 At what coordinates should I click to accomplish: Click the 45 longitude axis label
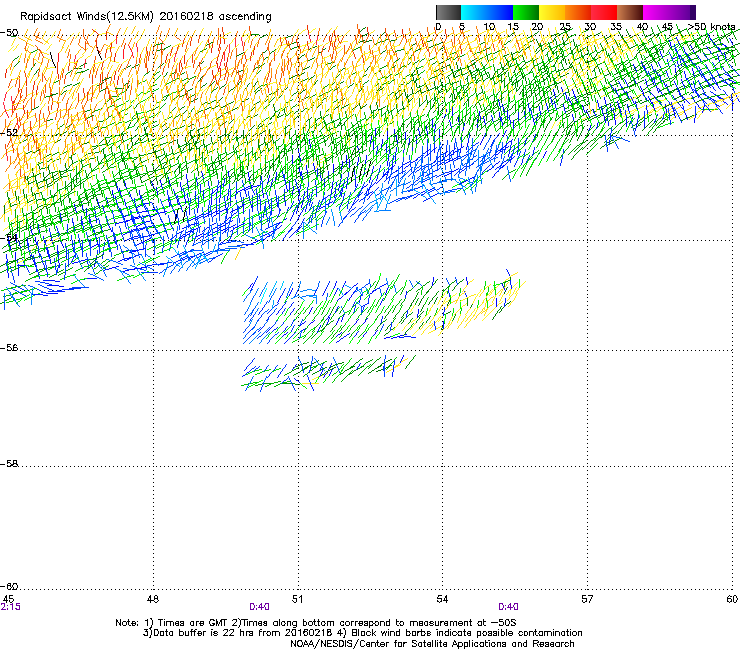point(8,599)
